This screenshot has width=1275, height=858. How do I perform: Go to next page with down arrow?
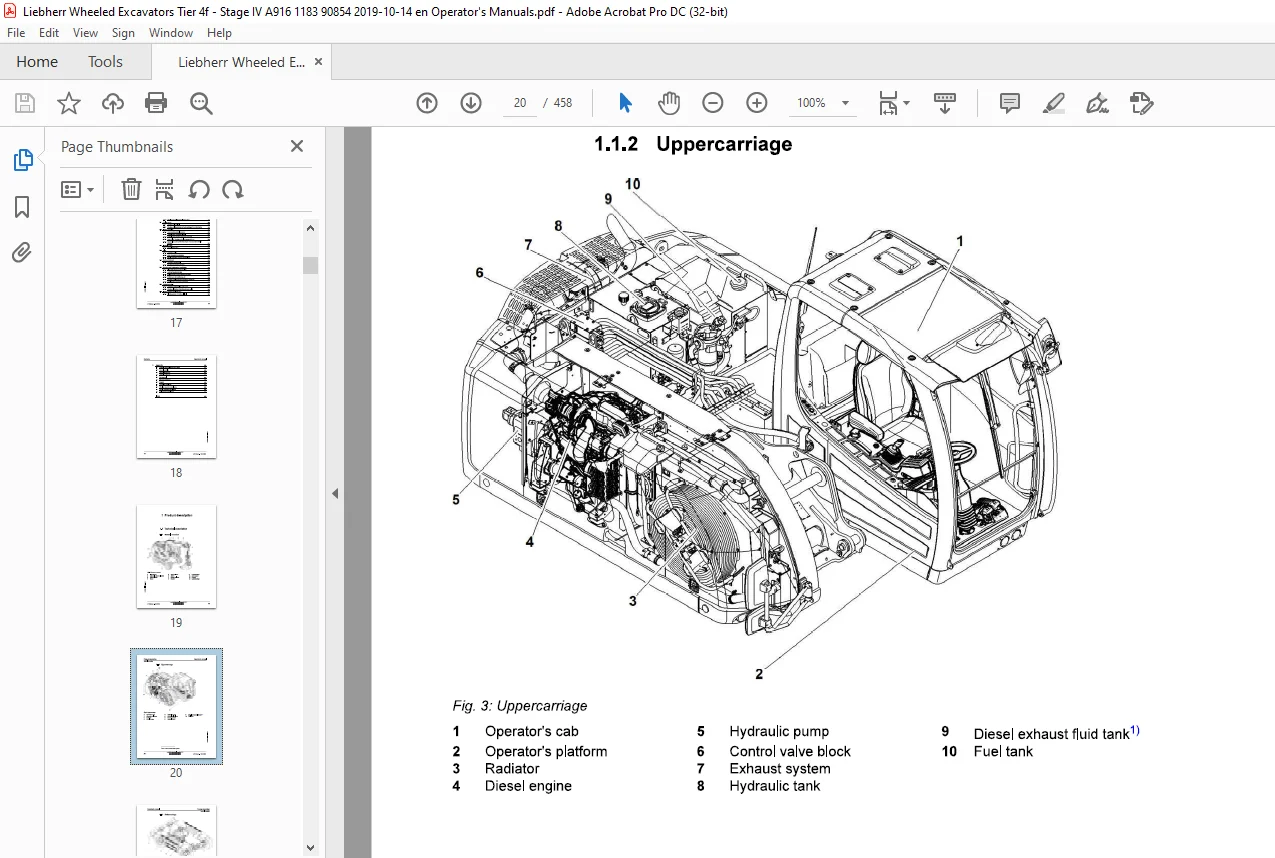[x=471, y=103]
